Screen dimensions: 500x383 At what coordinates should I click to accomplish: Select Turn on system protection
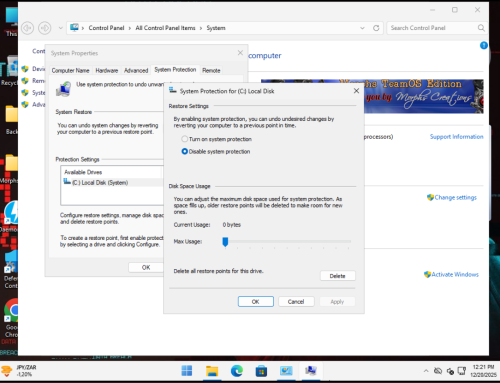point(216,139)
